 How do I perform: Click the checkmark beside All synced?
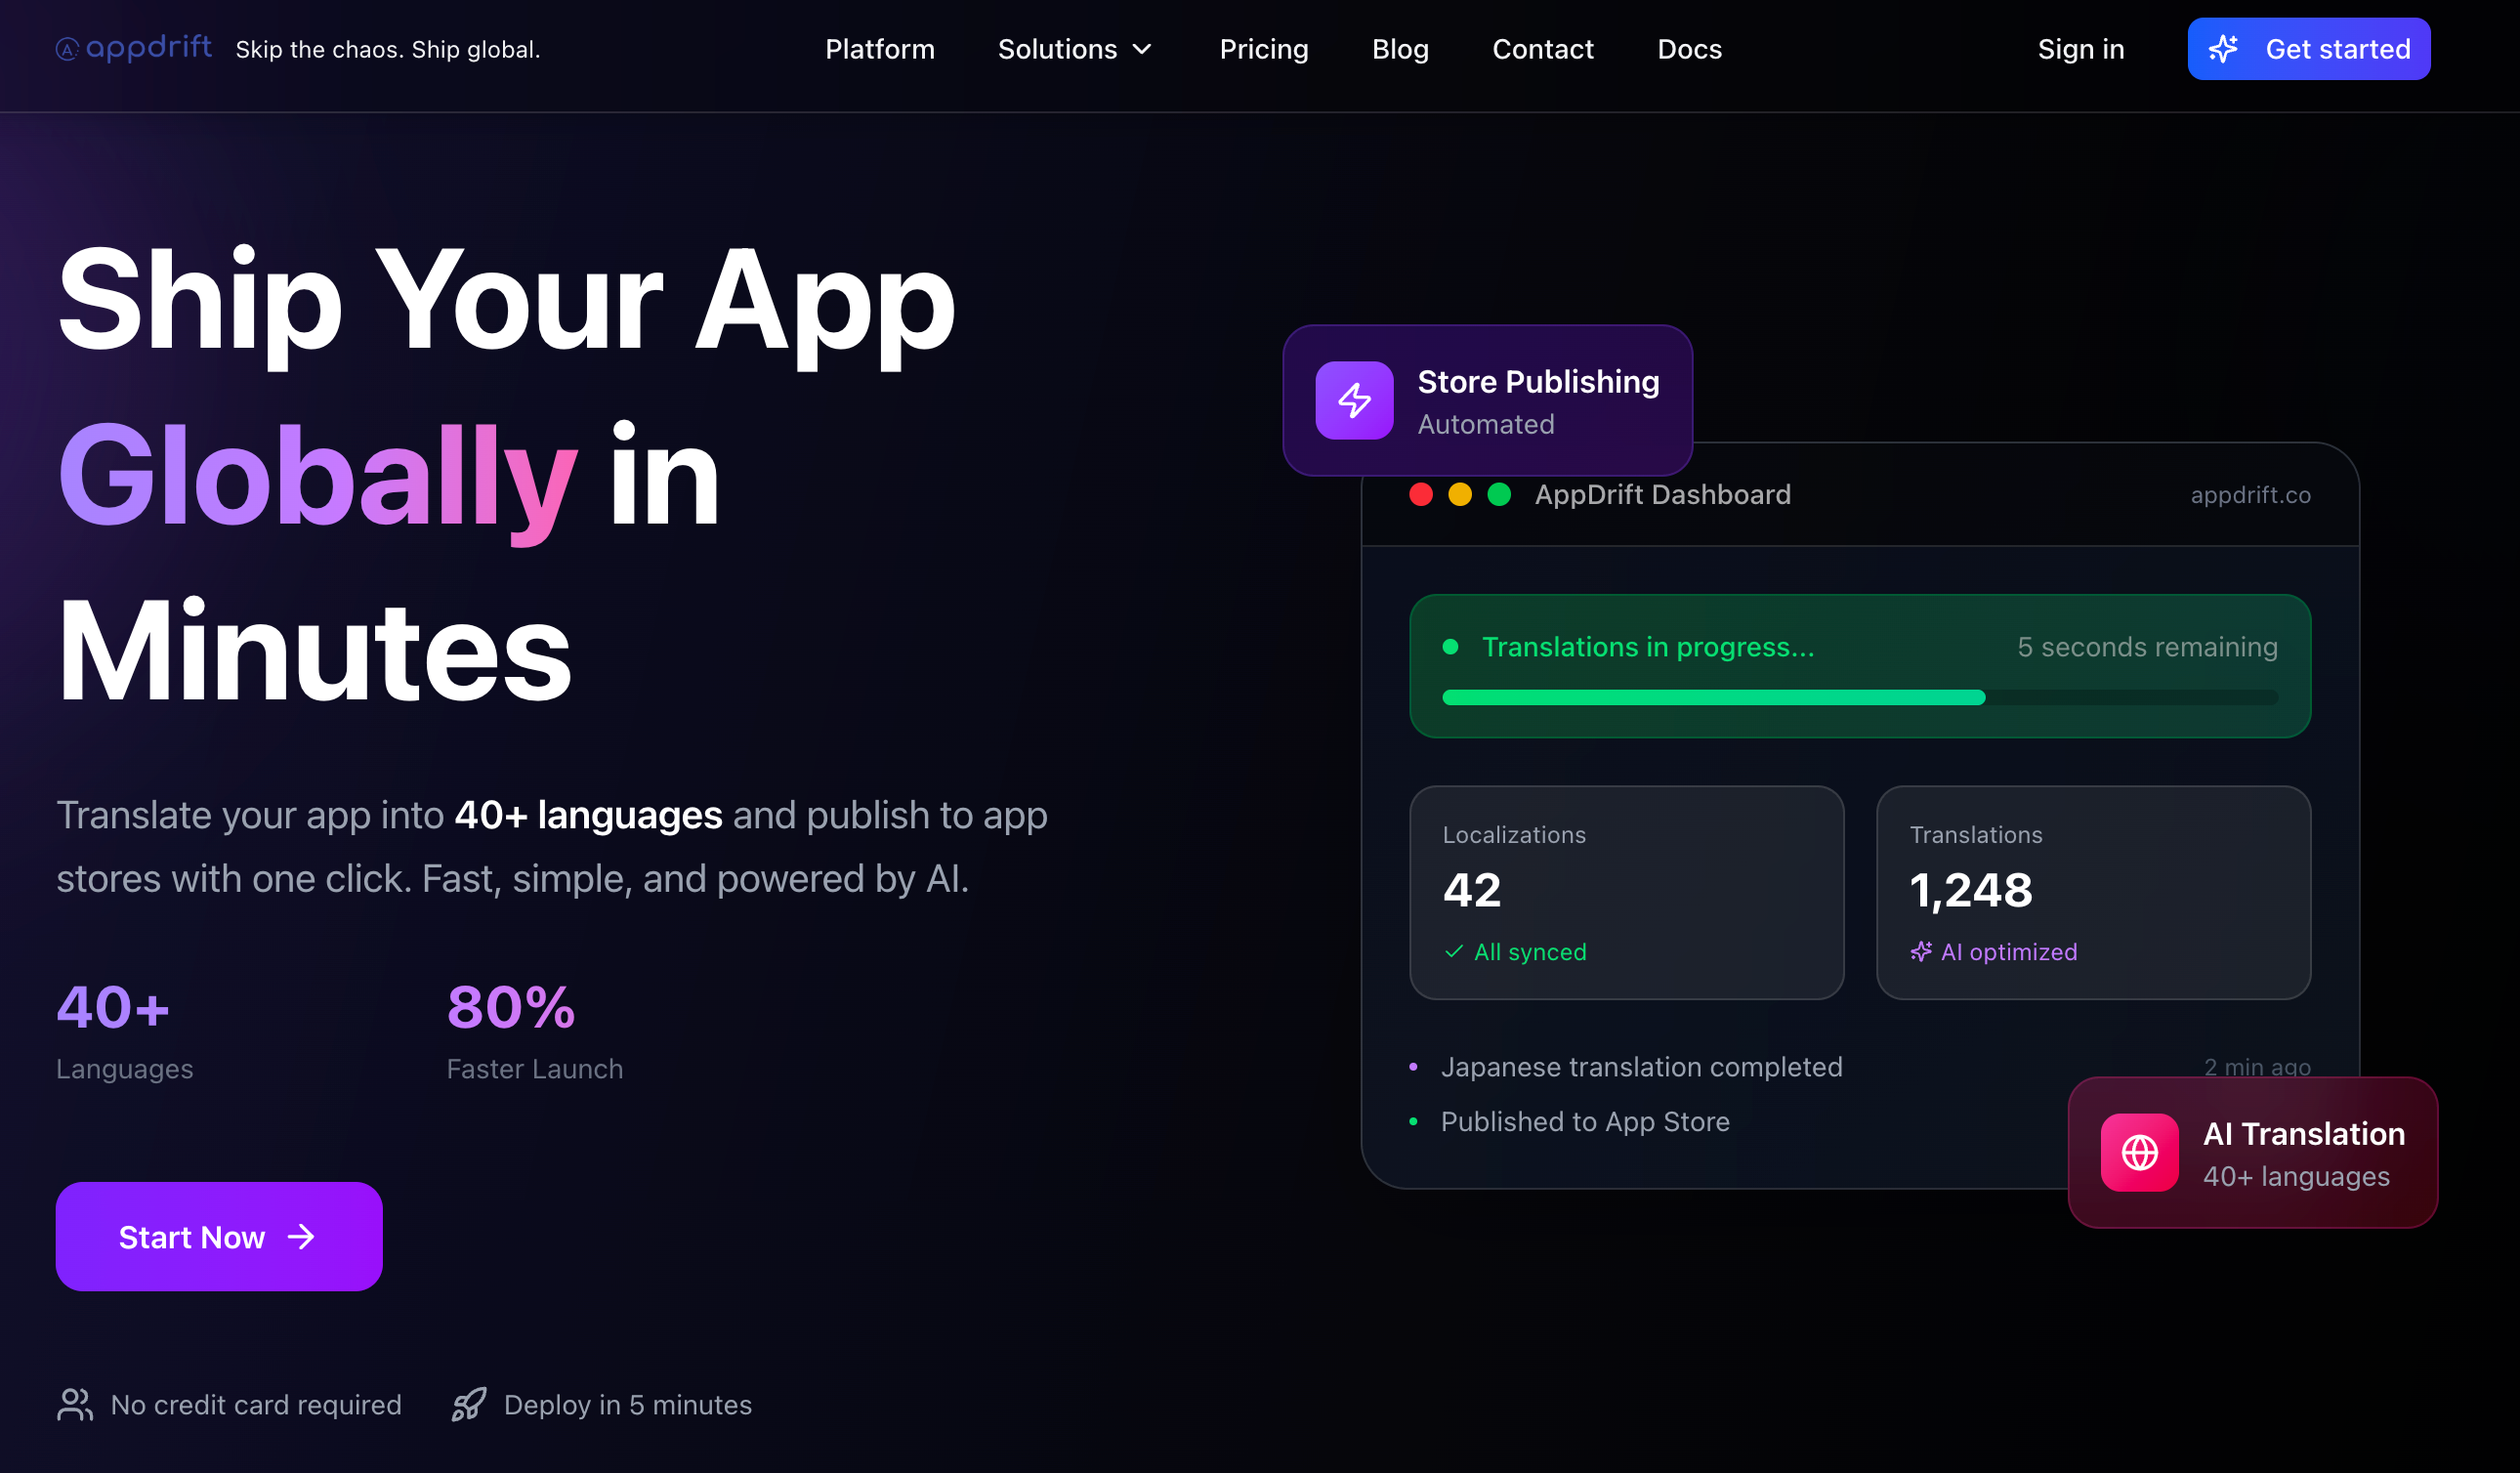point(1454,952)
